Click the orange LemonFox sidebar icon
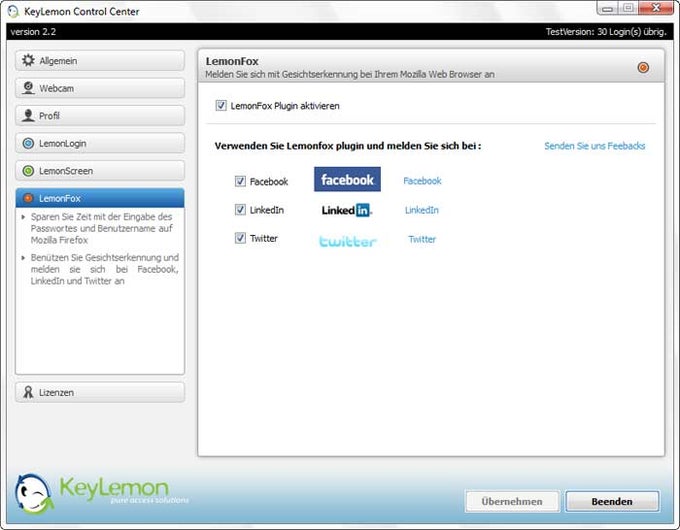The width and height of the screenshot is (680, 530). (x=28, y=198)
